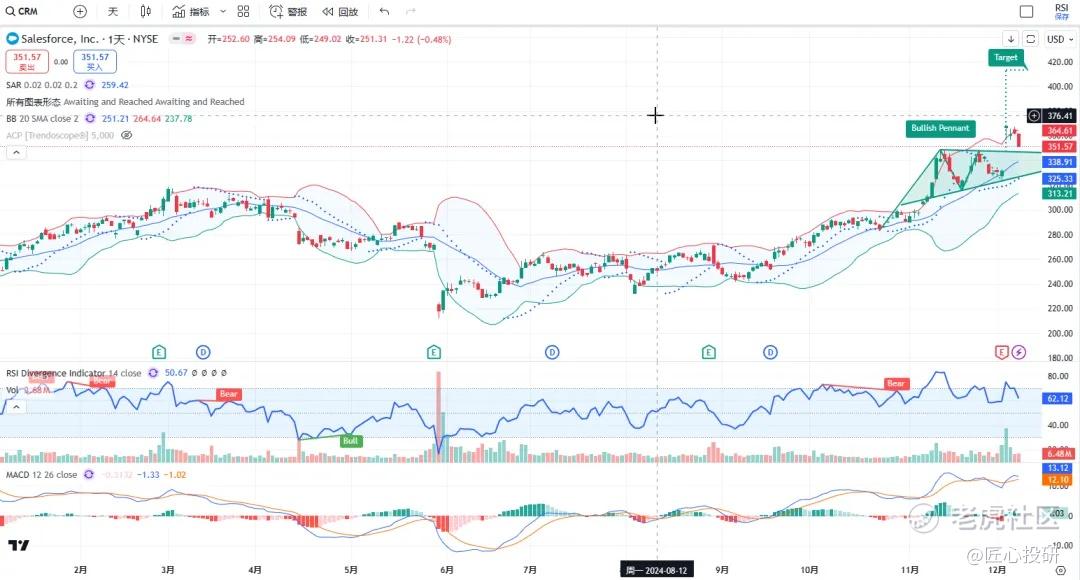This screenshot has height=580, width=1080.
Task: Click the 313.21 price axis label
Action: click(x=1060, y=194)
